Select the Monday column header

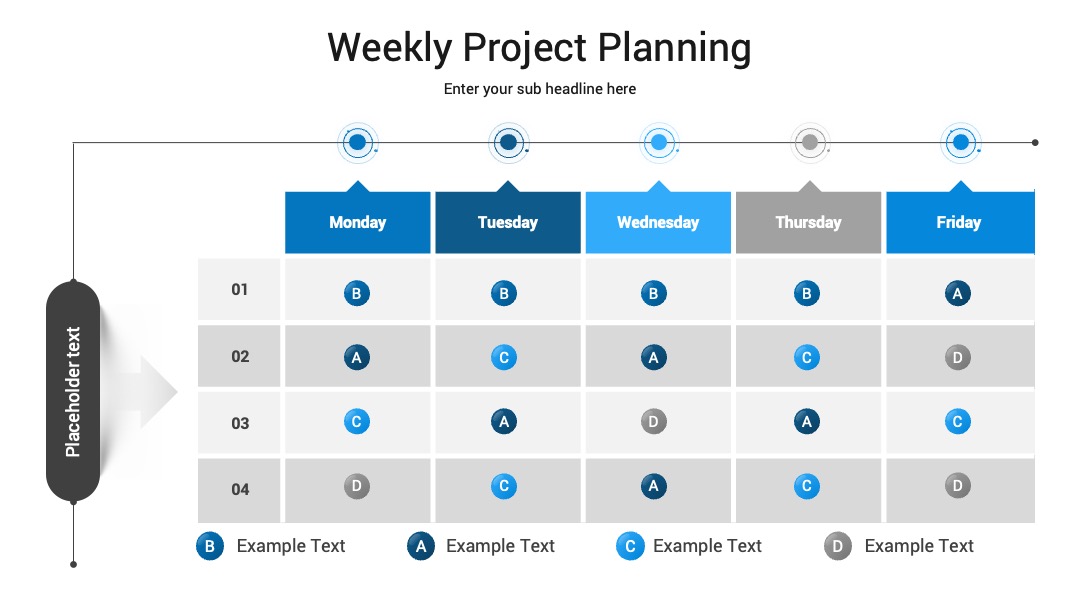click(x=357, y=222)
